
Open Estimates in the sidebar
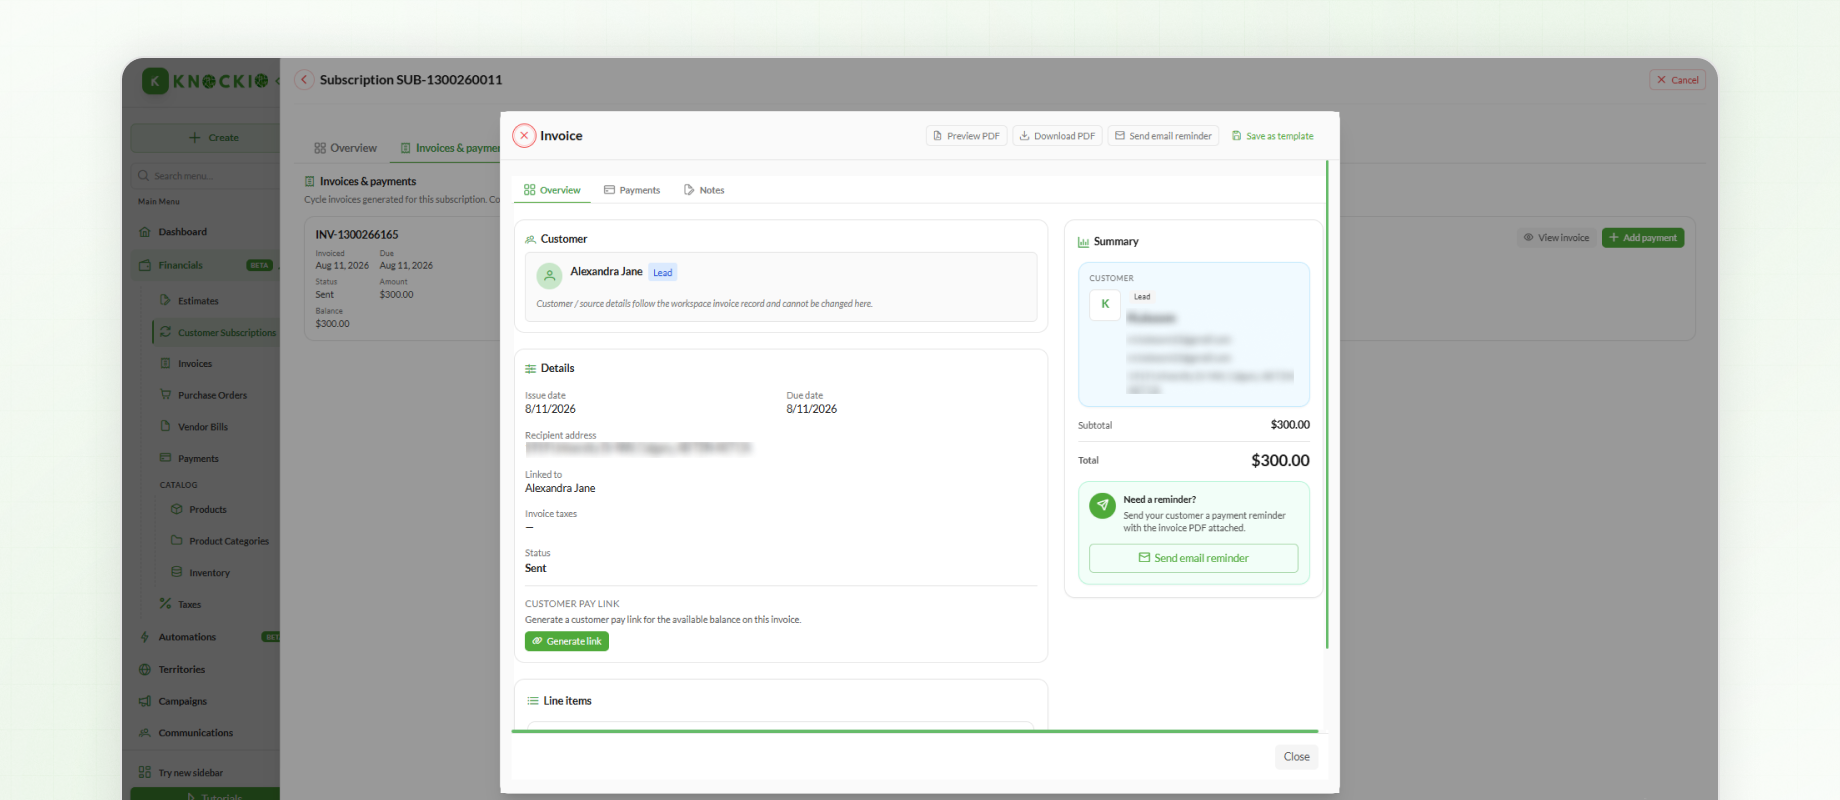pyautogui.click(x=198, y=301)
